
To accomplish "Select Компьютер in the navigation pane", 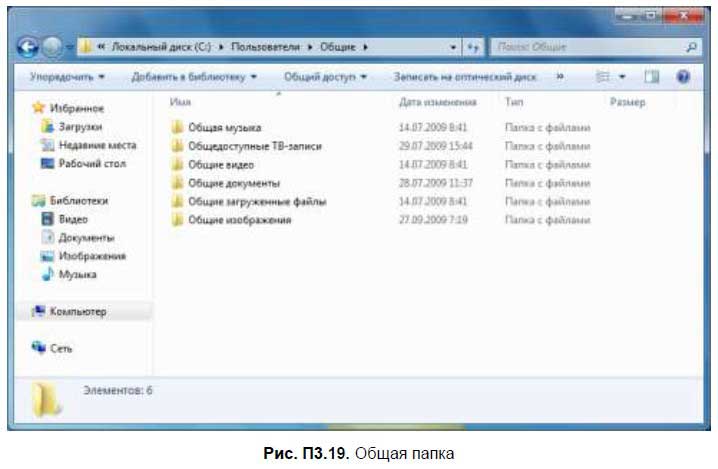I will 78,311.
